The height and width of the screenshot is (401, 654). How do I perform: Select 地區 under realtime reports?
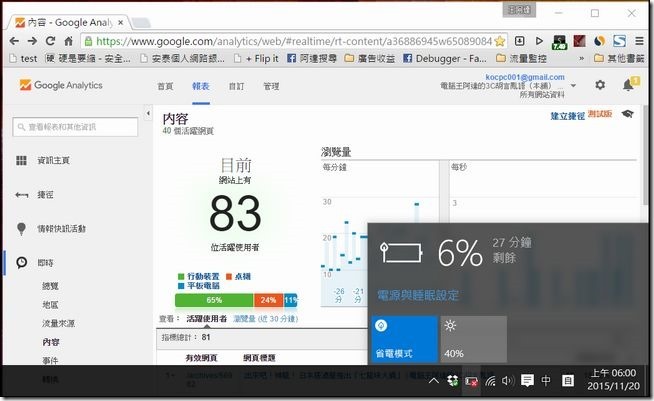coord(50,305)
